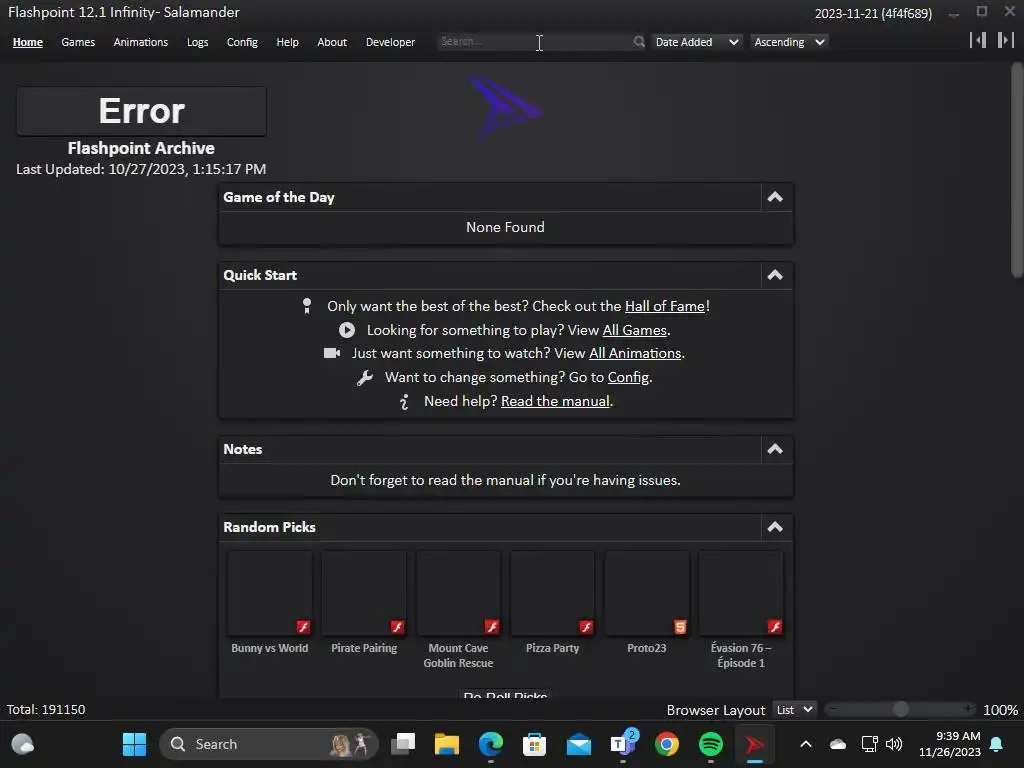Toggle the right sidebar icon
This screenshot has height=768, width=1024.
pos(1005,40)
